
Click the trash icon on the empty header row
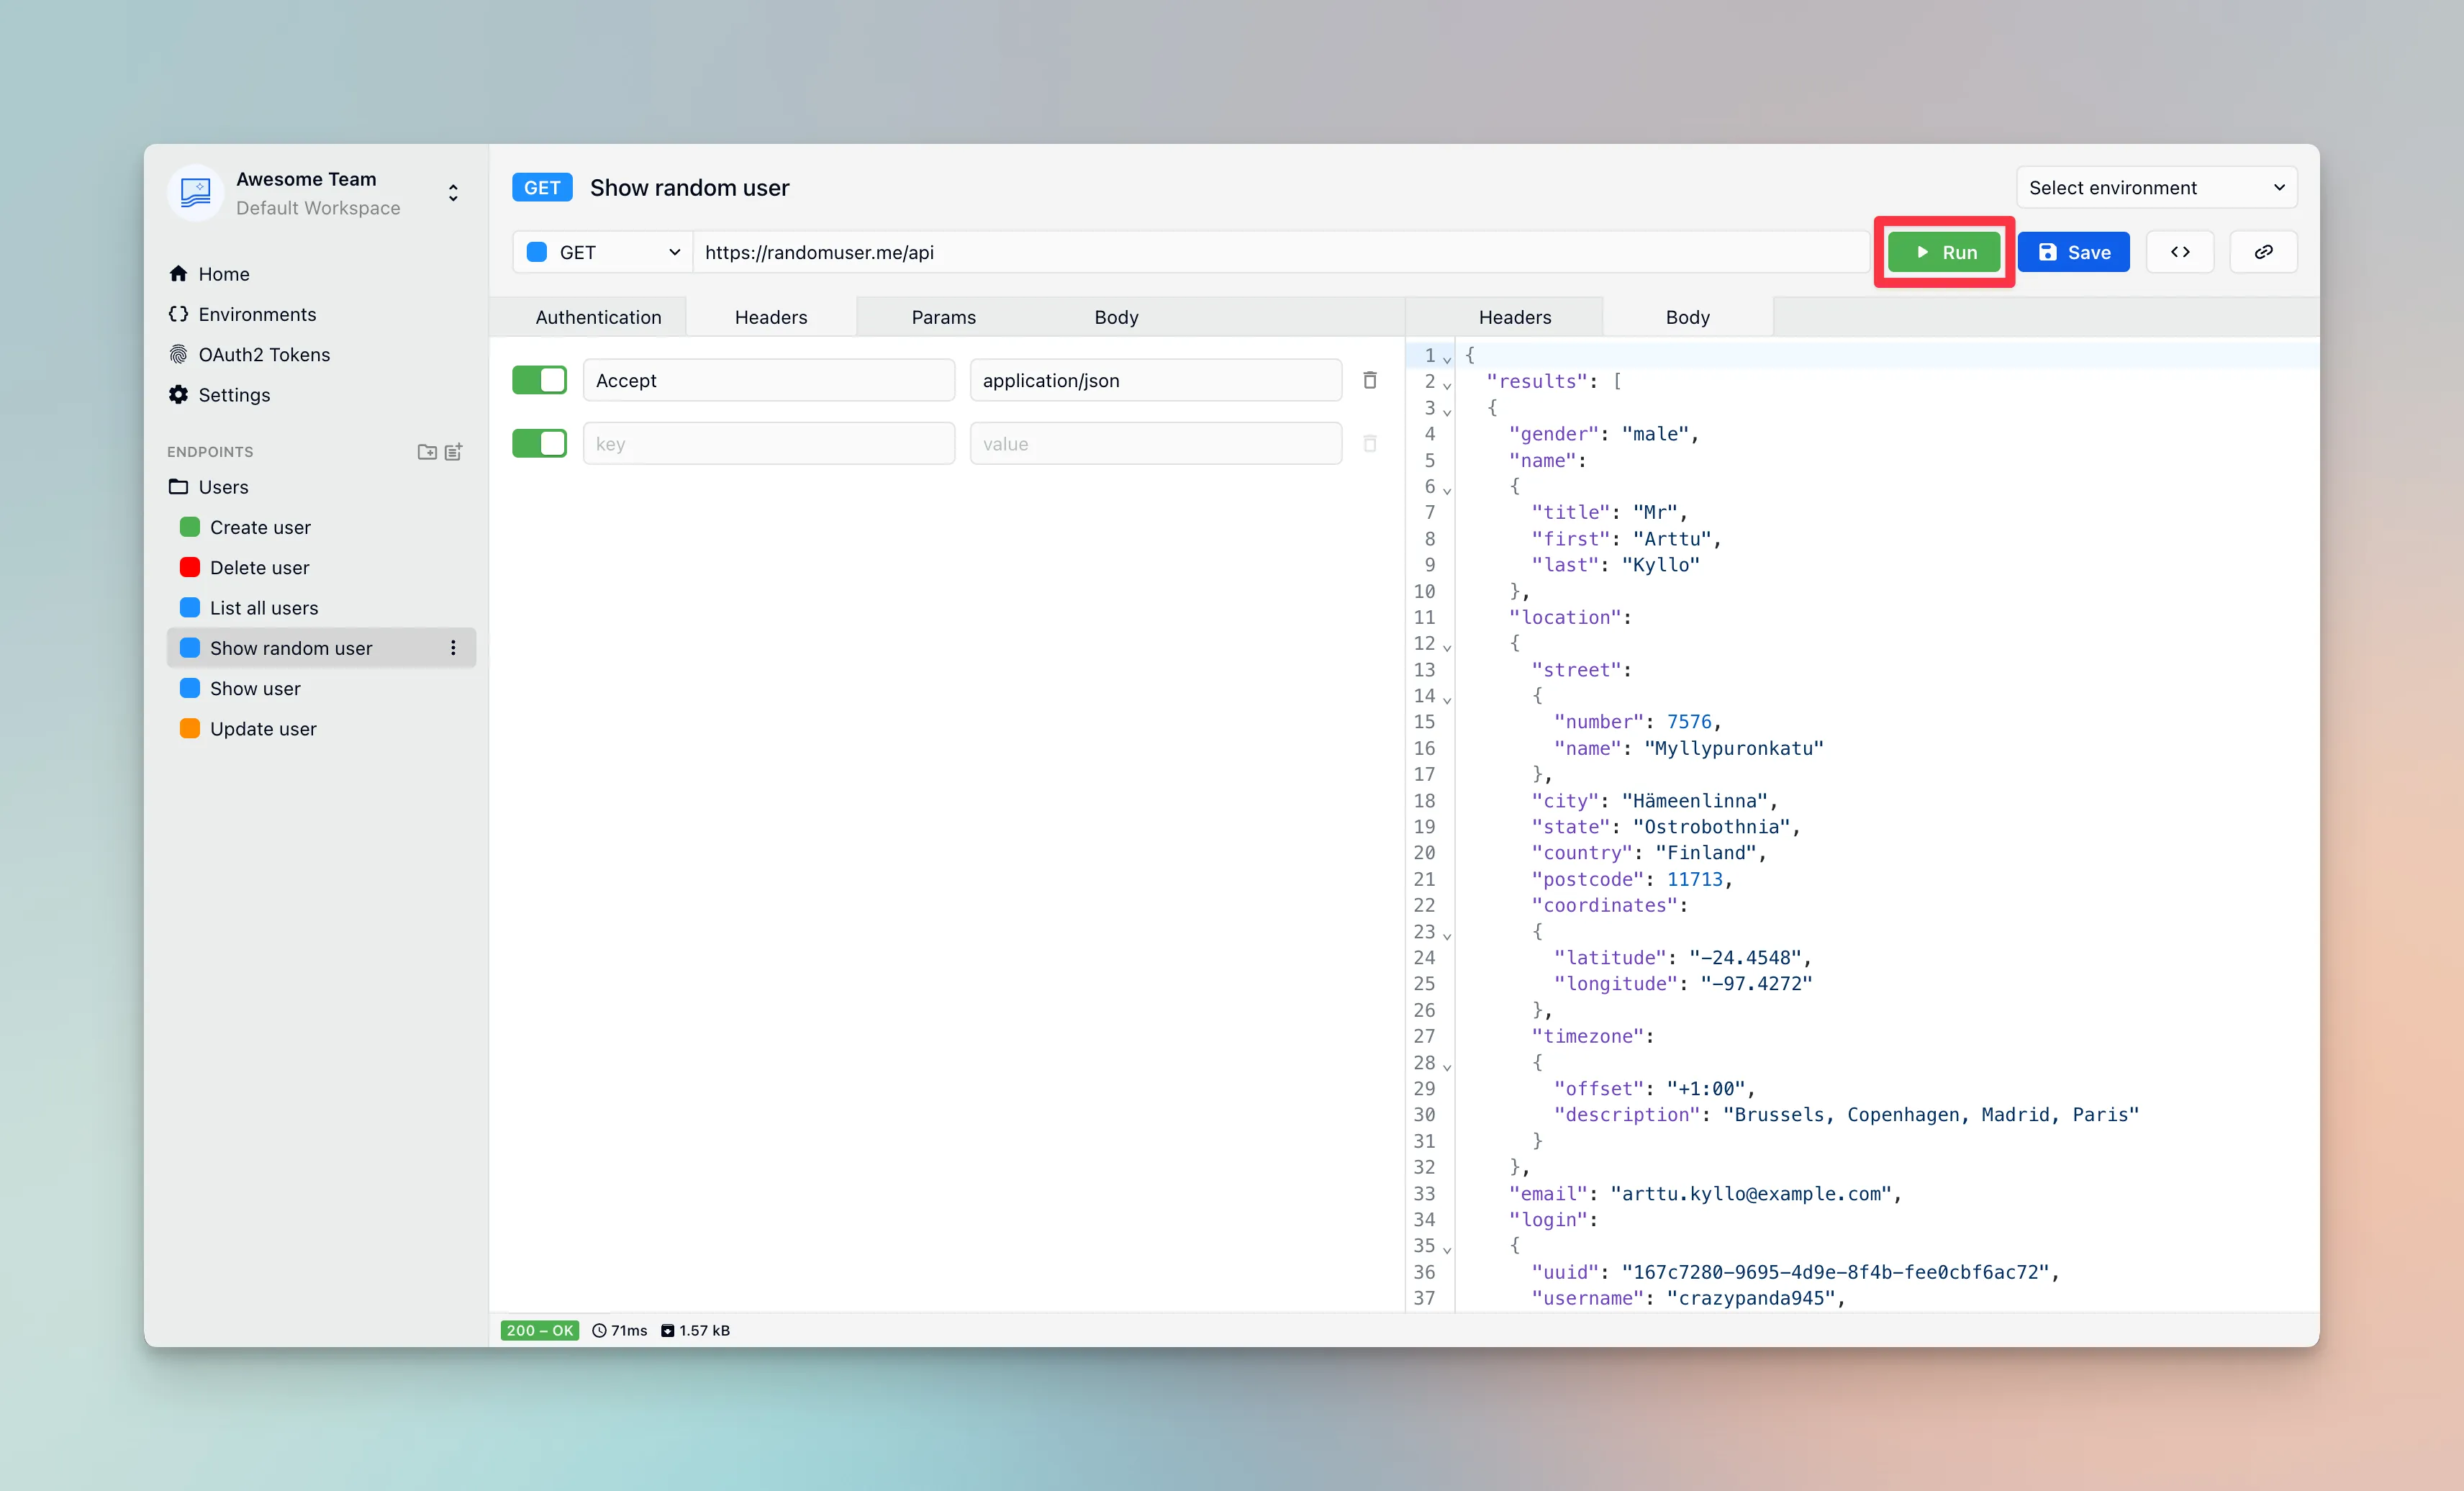tap(1370, 443)
